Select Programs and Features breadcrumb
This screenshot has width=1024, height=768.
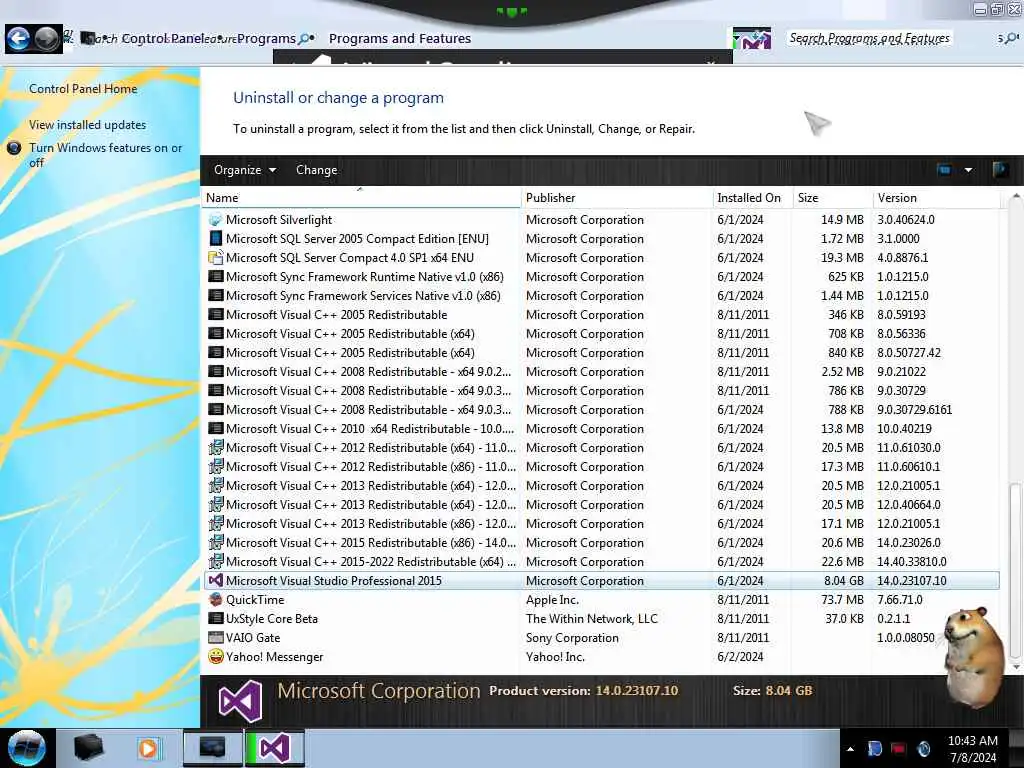[400, 39]
